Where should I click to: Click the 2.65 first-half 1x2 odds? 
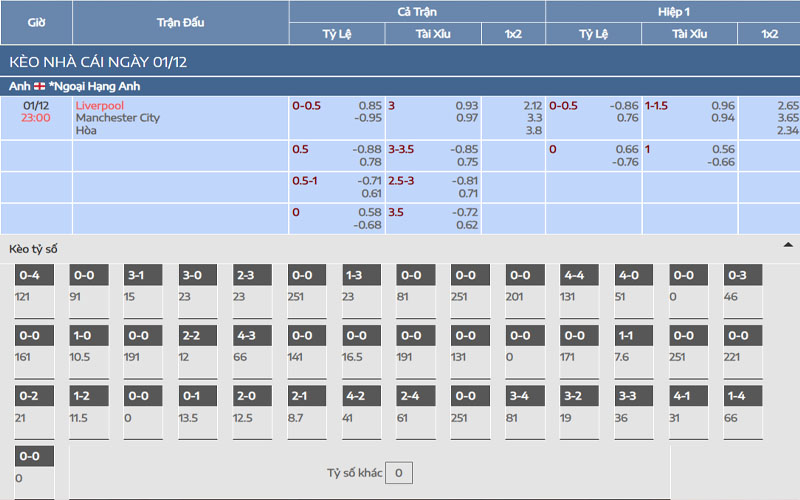point(786,105)
